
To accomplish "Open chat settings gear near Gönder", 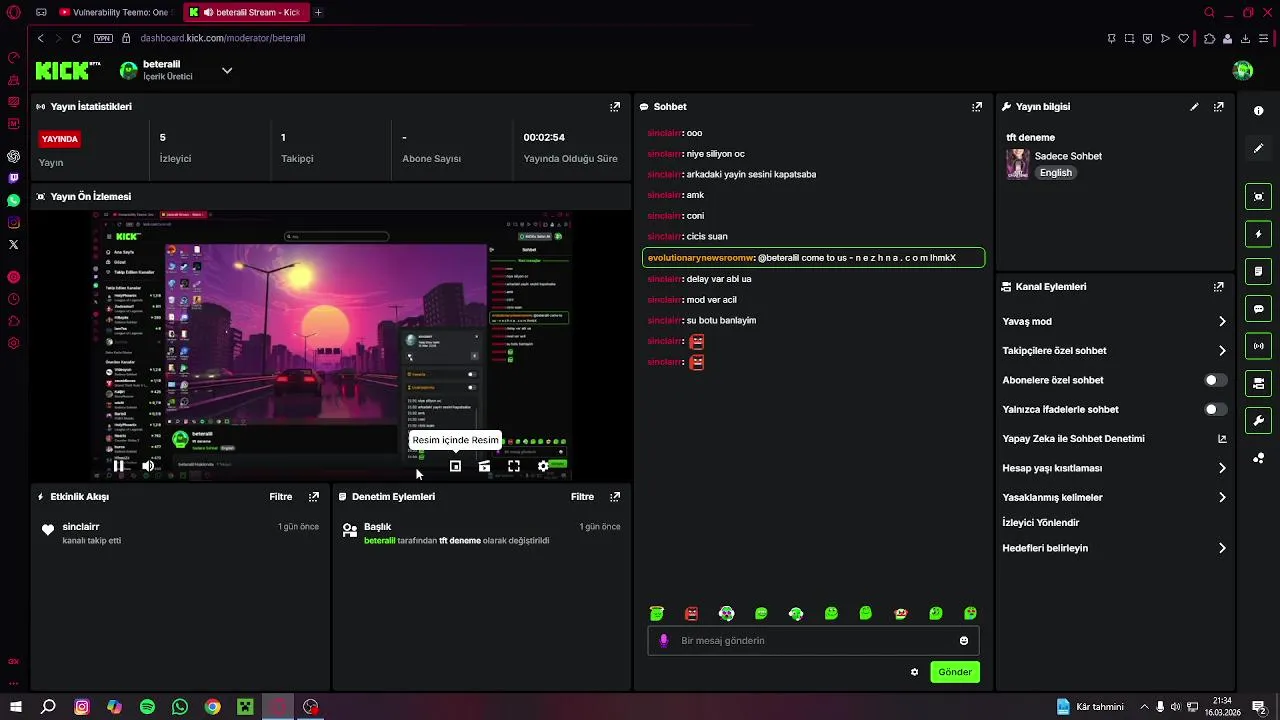I will [914, 672].
